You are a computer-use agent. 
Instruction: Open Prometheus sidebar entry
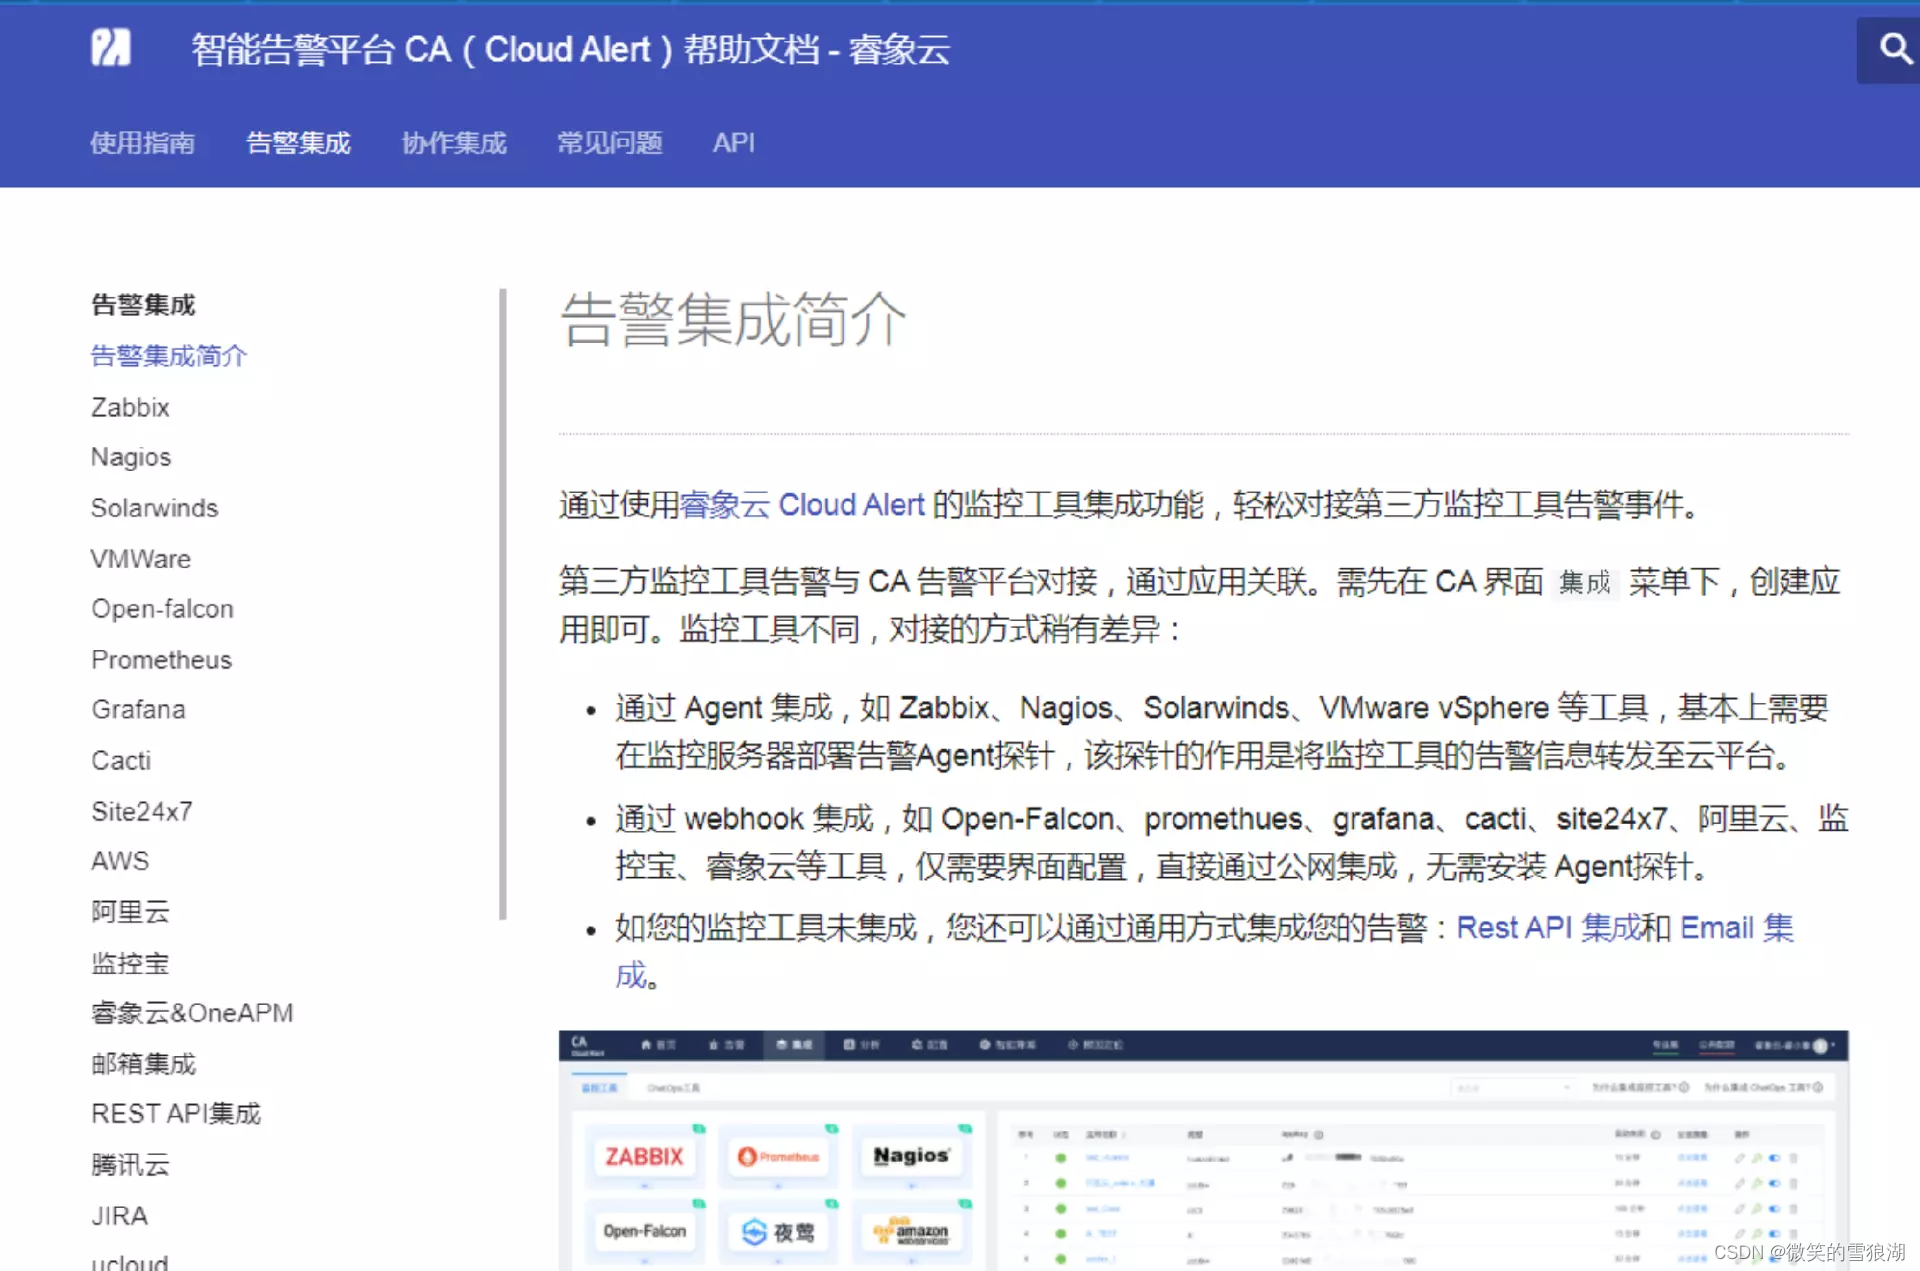[x=161, y=659]
